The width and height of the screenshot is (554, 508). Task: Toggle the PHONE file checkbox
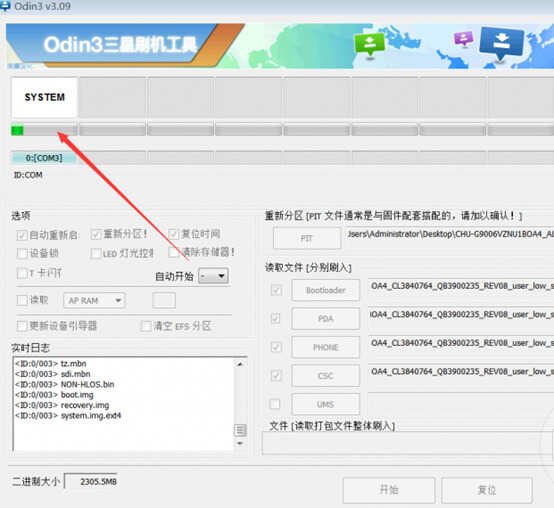click(276, 347)
